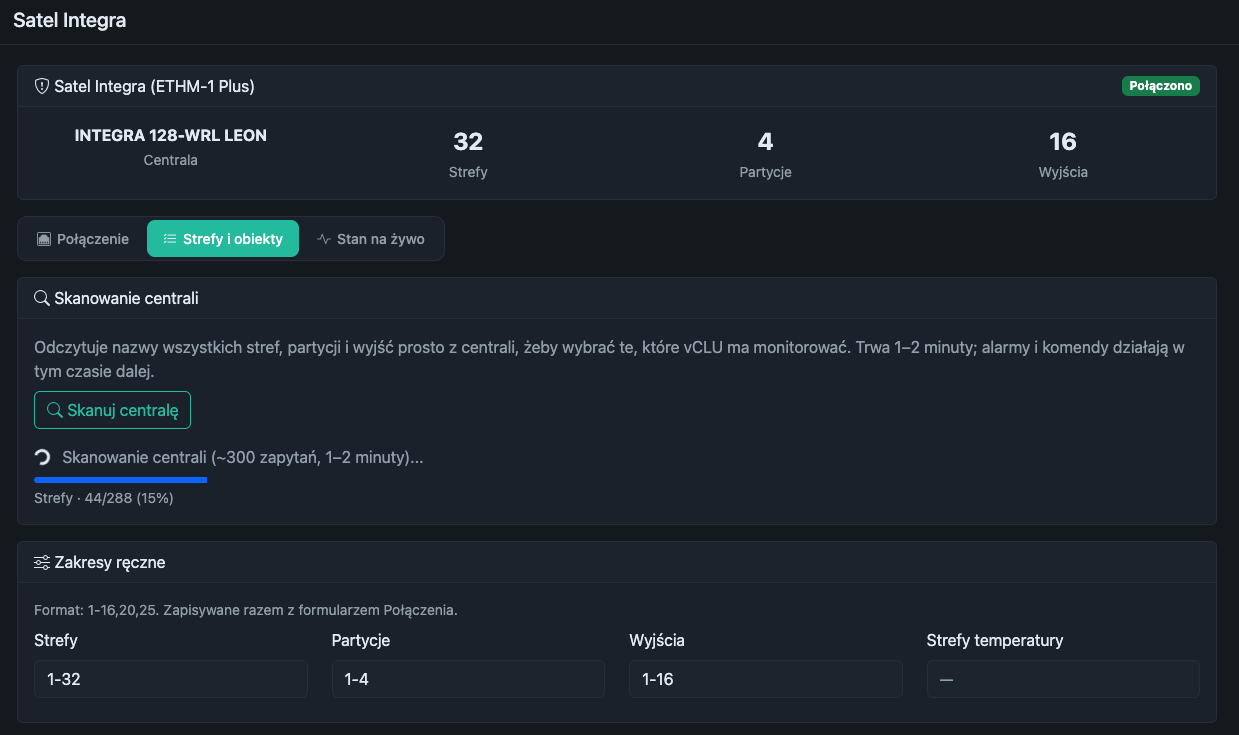Click the shield icon beside Satel Integra (ETHM-1 Plus)
Screen dimensions: 1239x735
click(42, 87)
